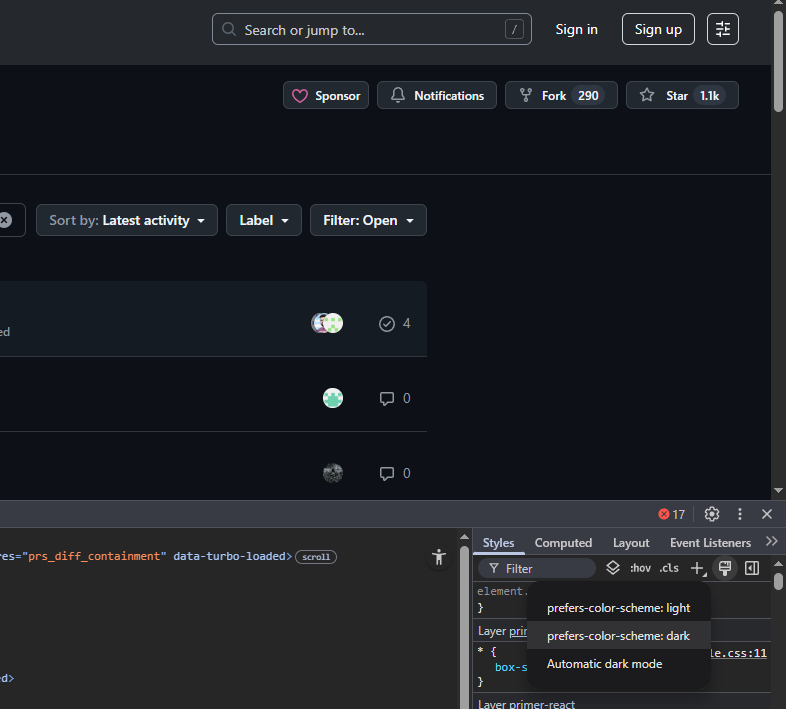786x709 pixels.
Task: Open the appearance settings sliders icon
Action: point(722,30)
